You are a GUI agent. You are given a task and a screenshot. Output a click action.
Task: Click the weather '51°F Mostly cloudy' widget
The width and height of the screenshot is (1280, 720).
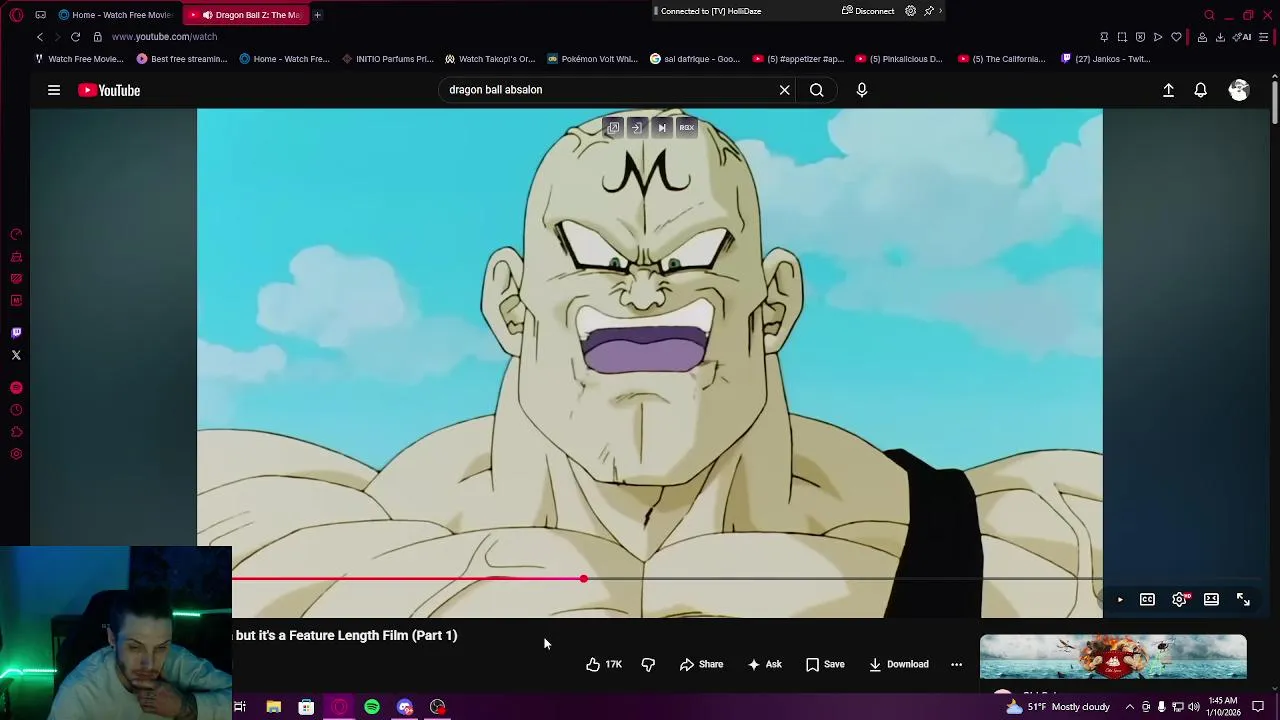tap(1058, 707)
